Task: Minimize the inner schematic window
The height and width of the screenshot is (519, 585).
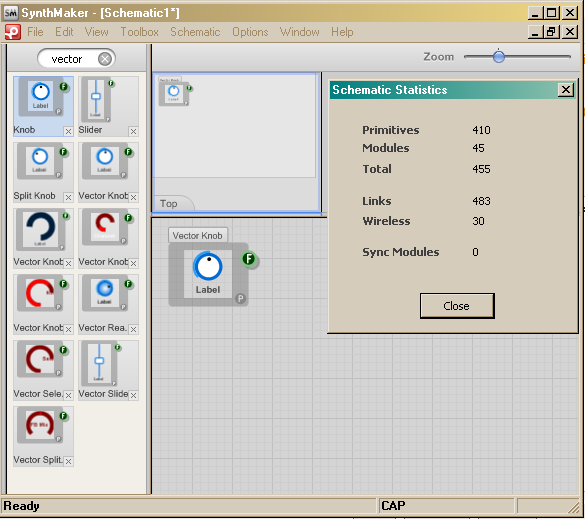Action: [535, 32]
